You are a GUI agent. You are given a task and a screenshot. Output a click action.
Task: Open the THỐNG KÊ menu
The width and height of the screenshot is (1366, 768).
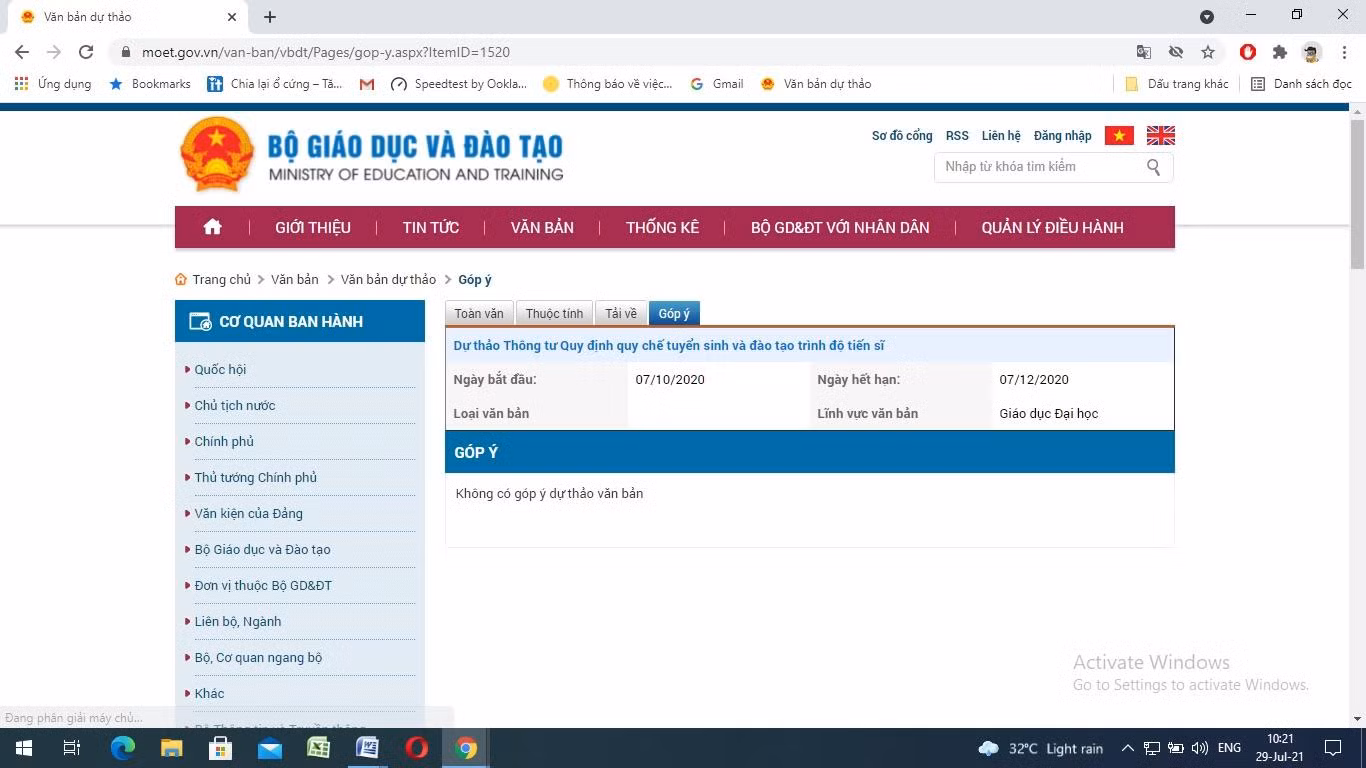click(662, 227)
